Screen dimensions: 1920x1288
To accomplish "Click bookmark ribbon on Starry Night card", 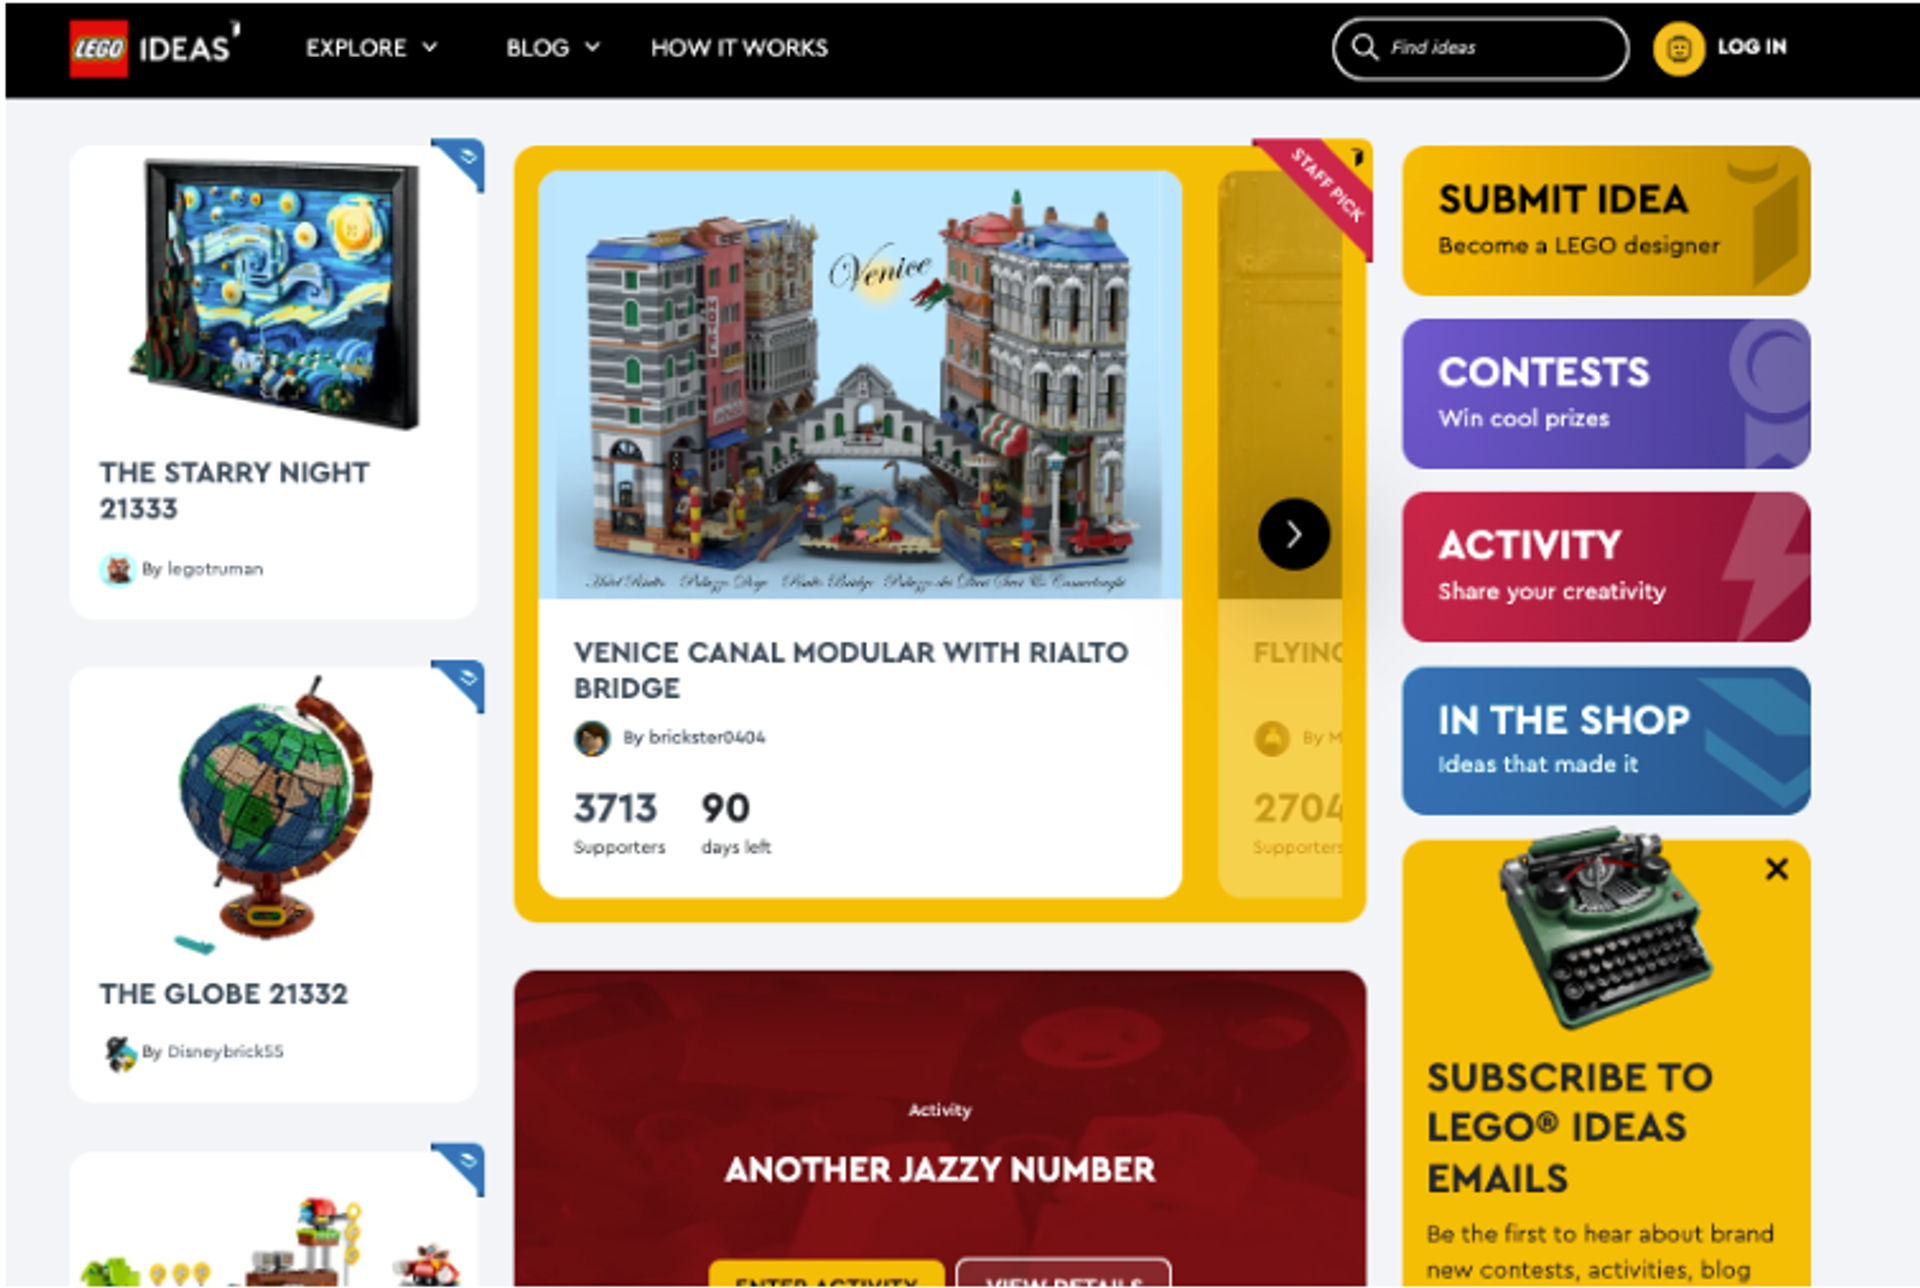I will (460, 163).
